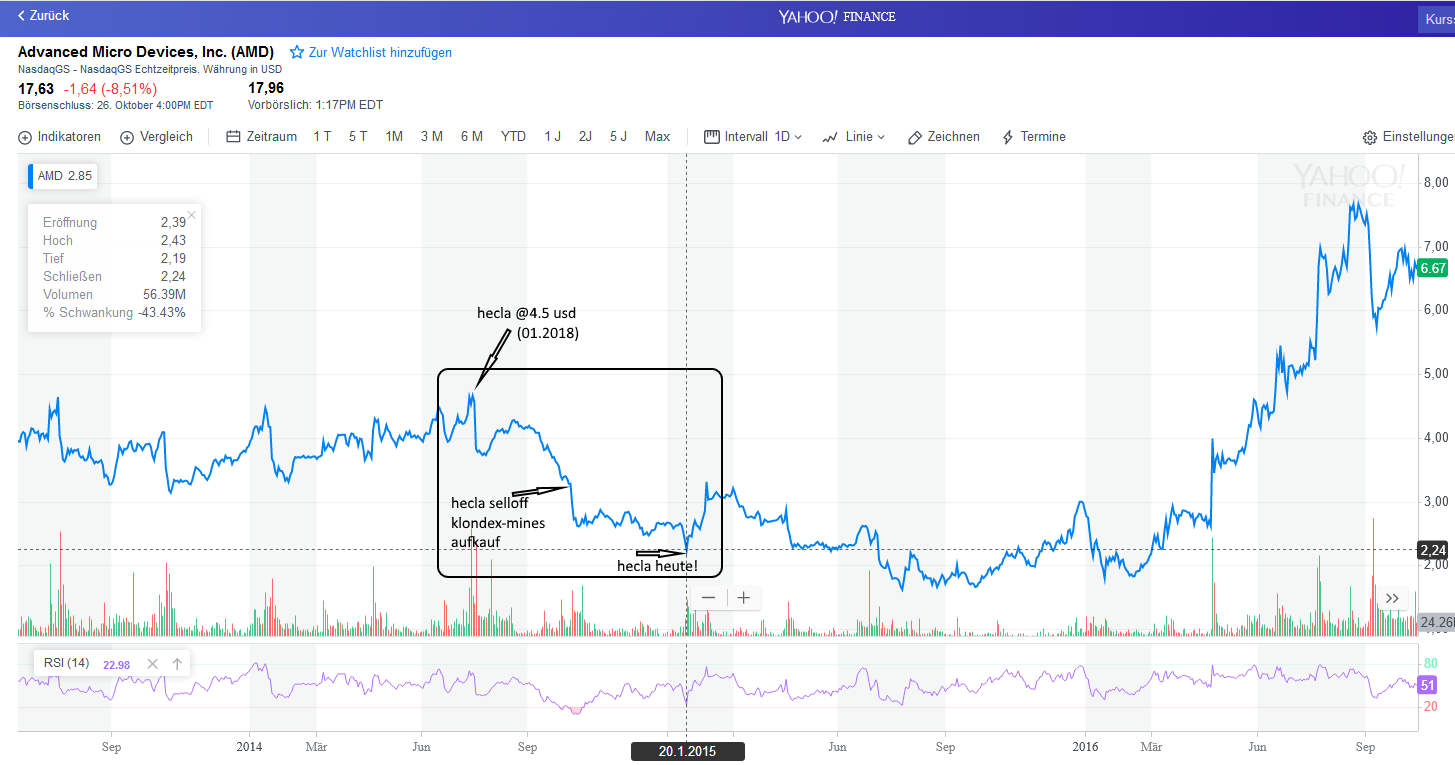
Task: Open Einstellungen with the gear icon
Action: coord(1369,137)
